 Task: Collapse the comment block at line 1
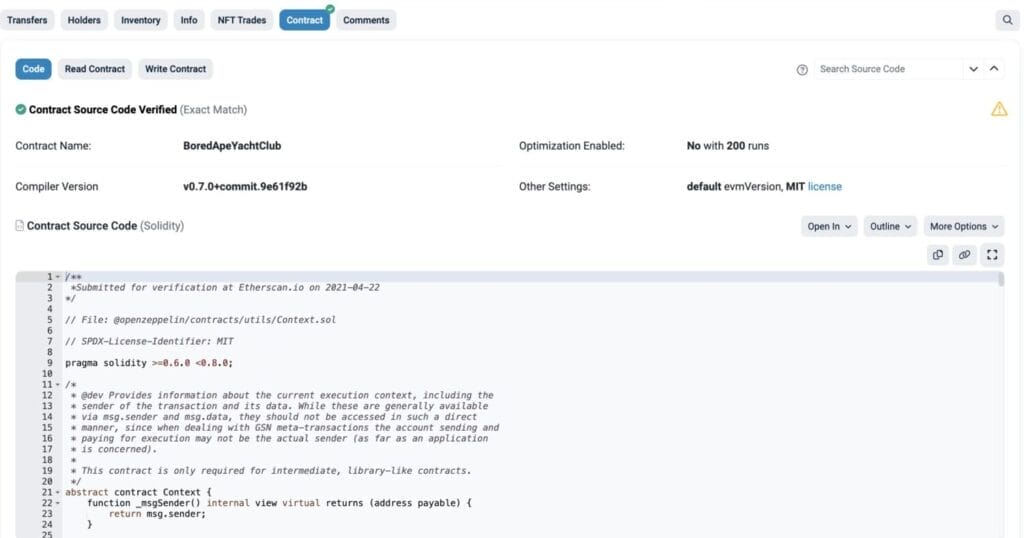[58, 277]
